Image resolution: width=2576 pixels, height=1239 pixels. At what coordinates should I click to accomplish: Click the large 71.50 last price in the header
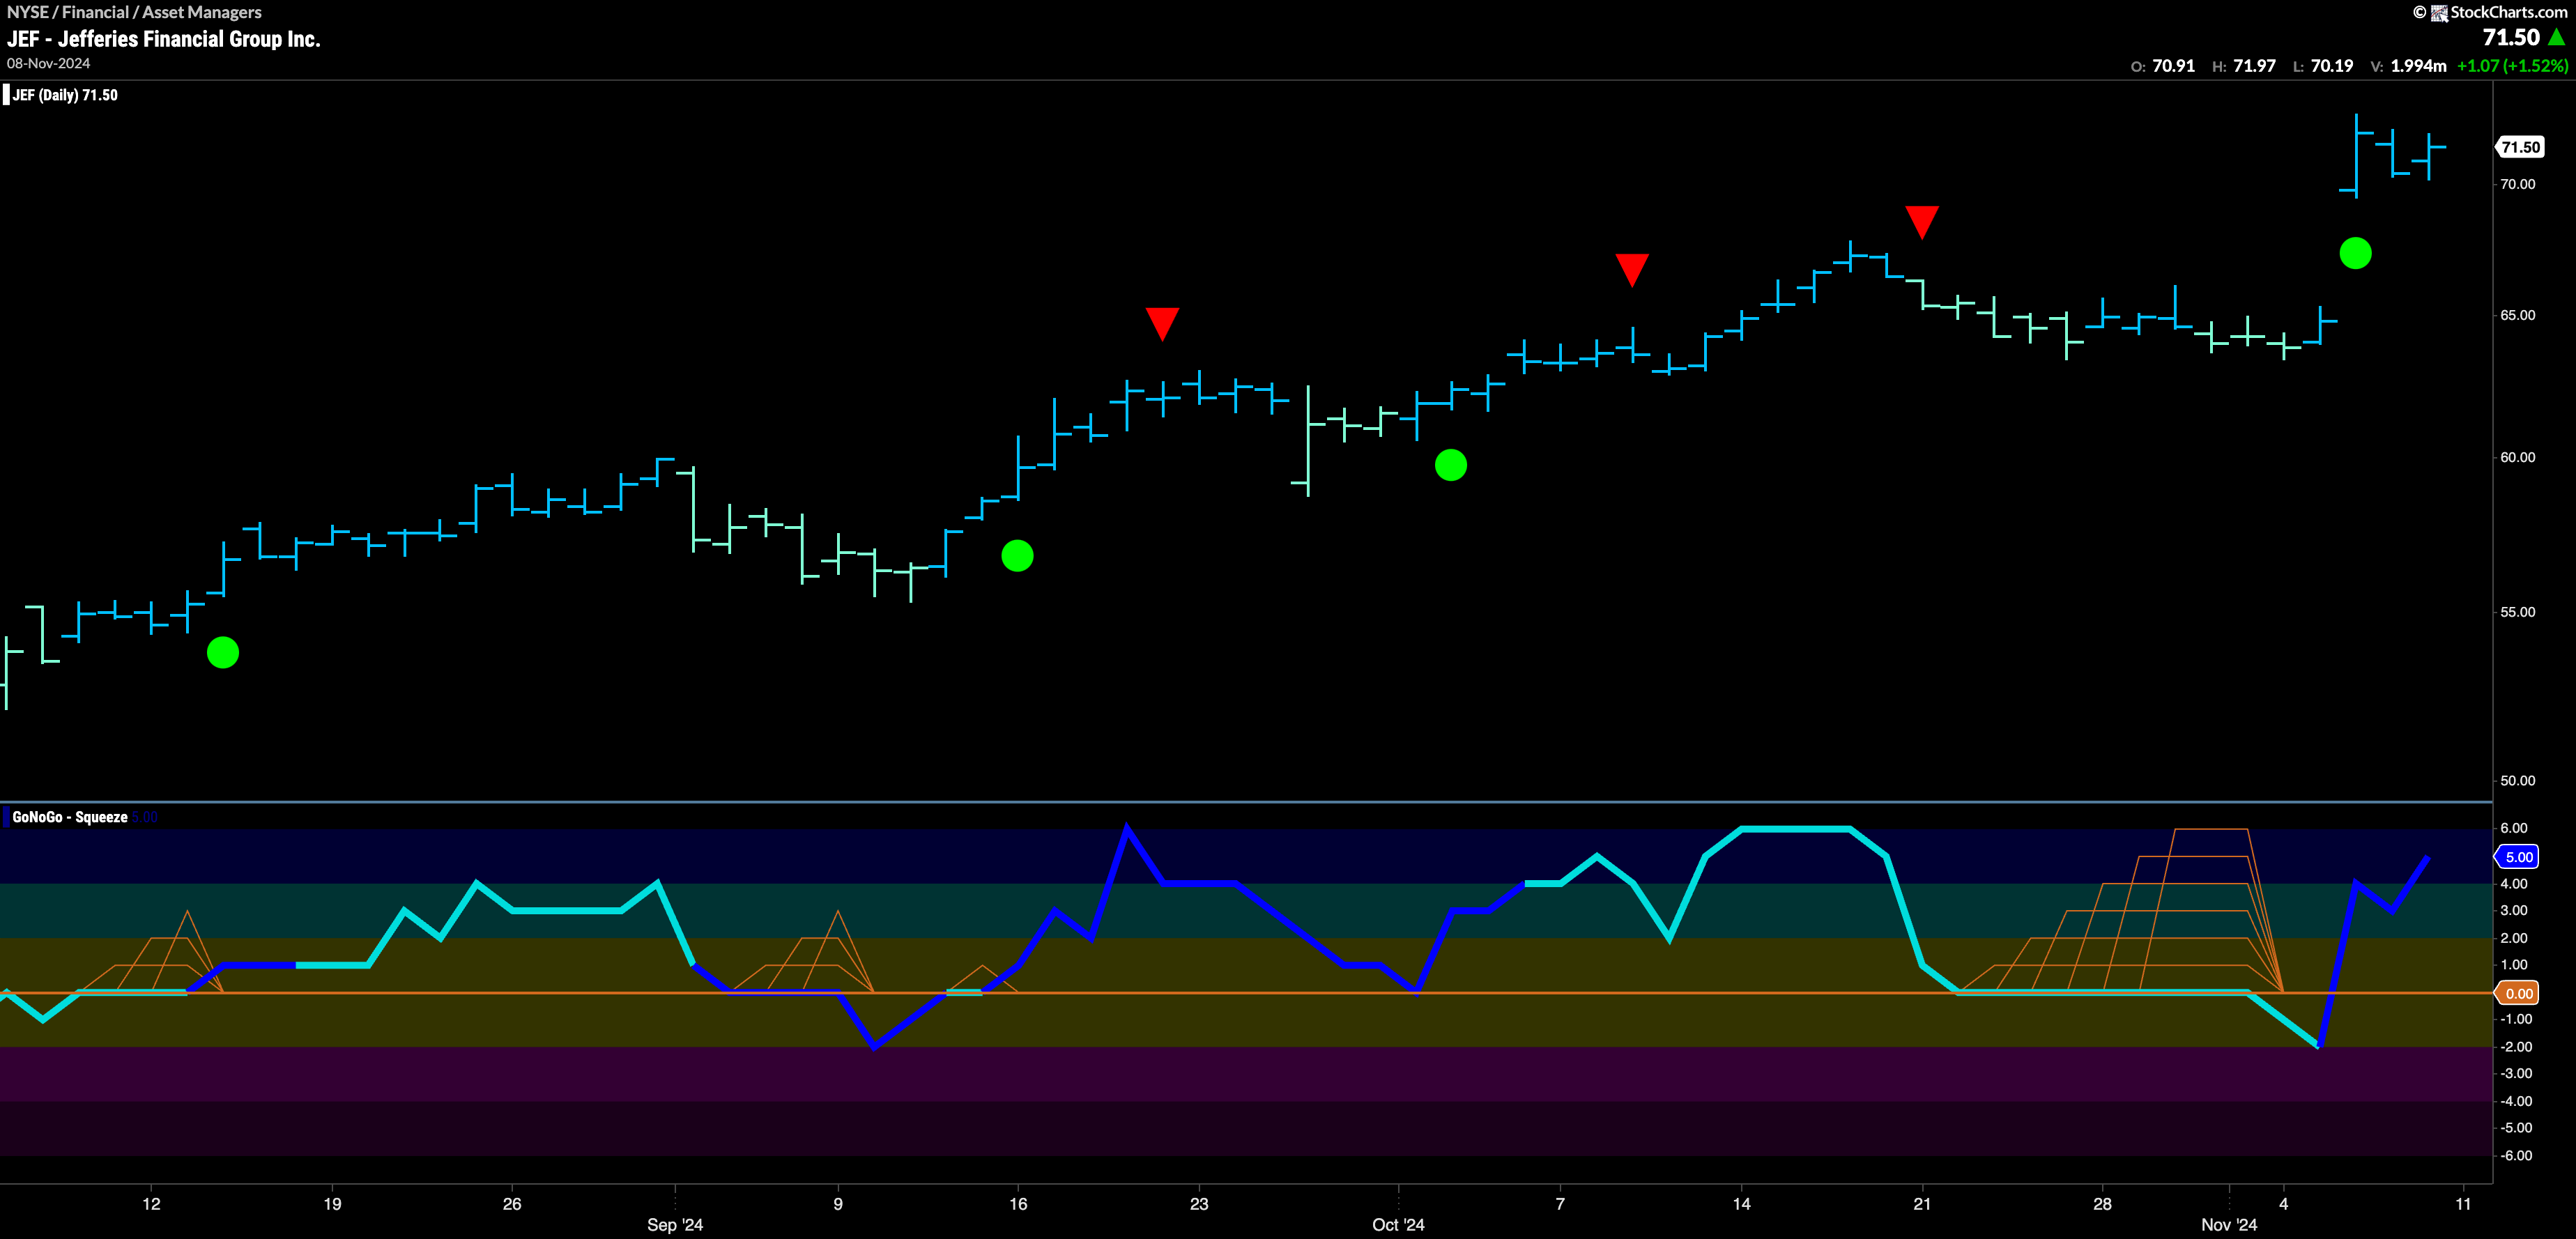[2511, 37]
